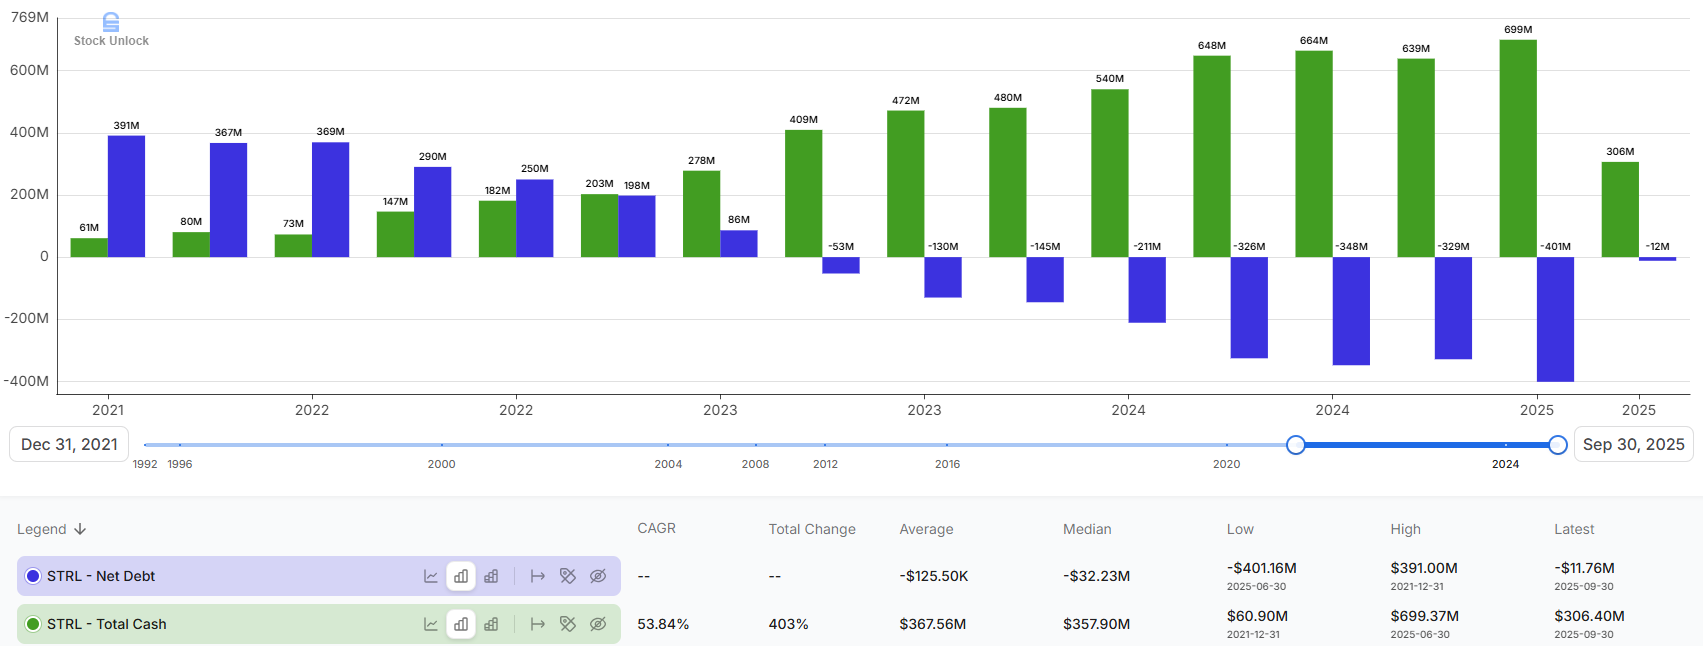Click the Total Change column header
Screen dimensions: 1703x646
pos(812,529)
